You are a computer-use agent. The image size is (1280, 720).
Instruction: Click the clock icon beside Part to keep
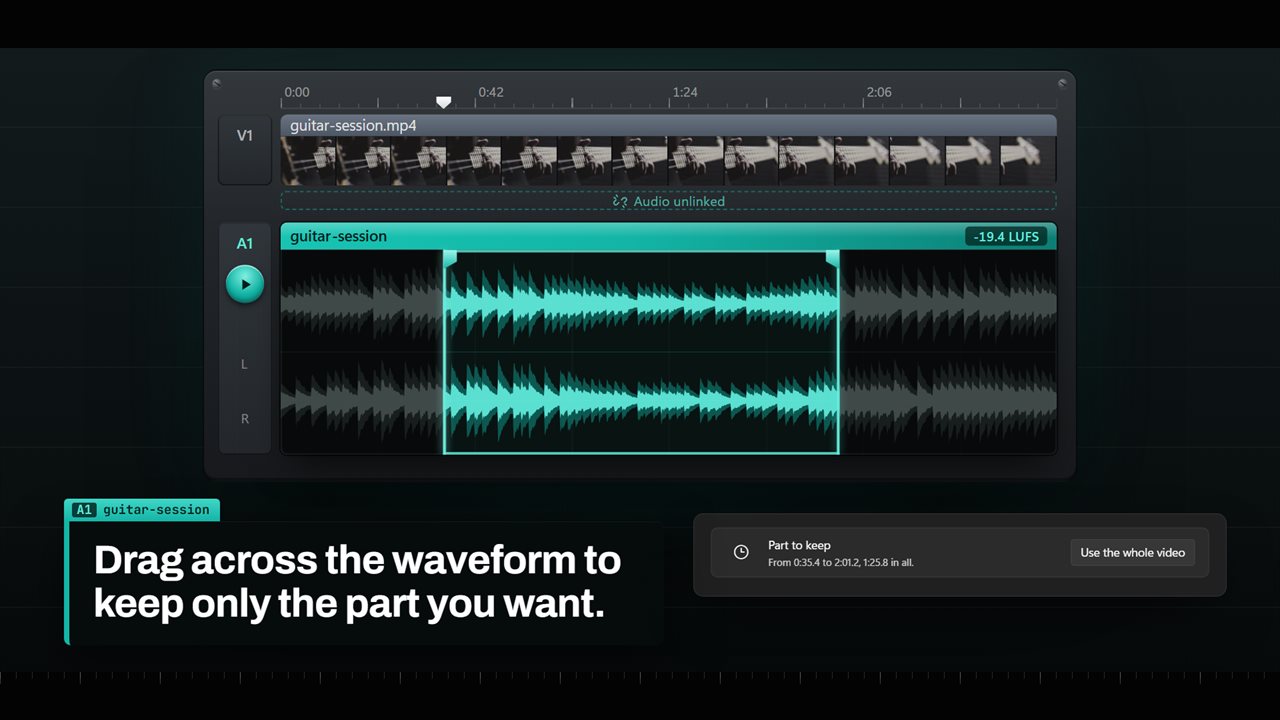tap(741, 552)
